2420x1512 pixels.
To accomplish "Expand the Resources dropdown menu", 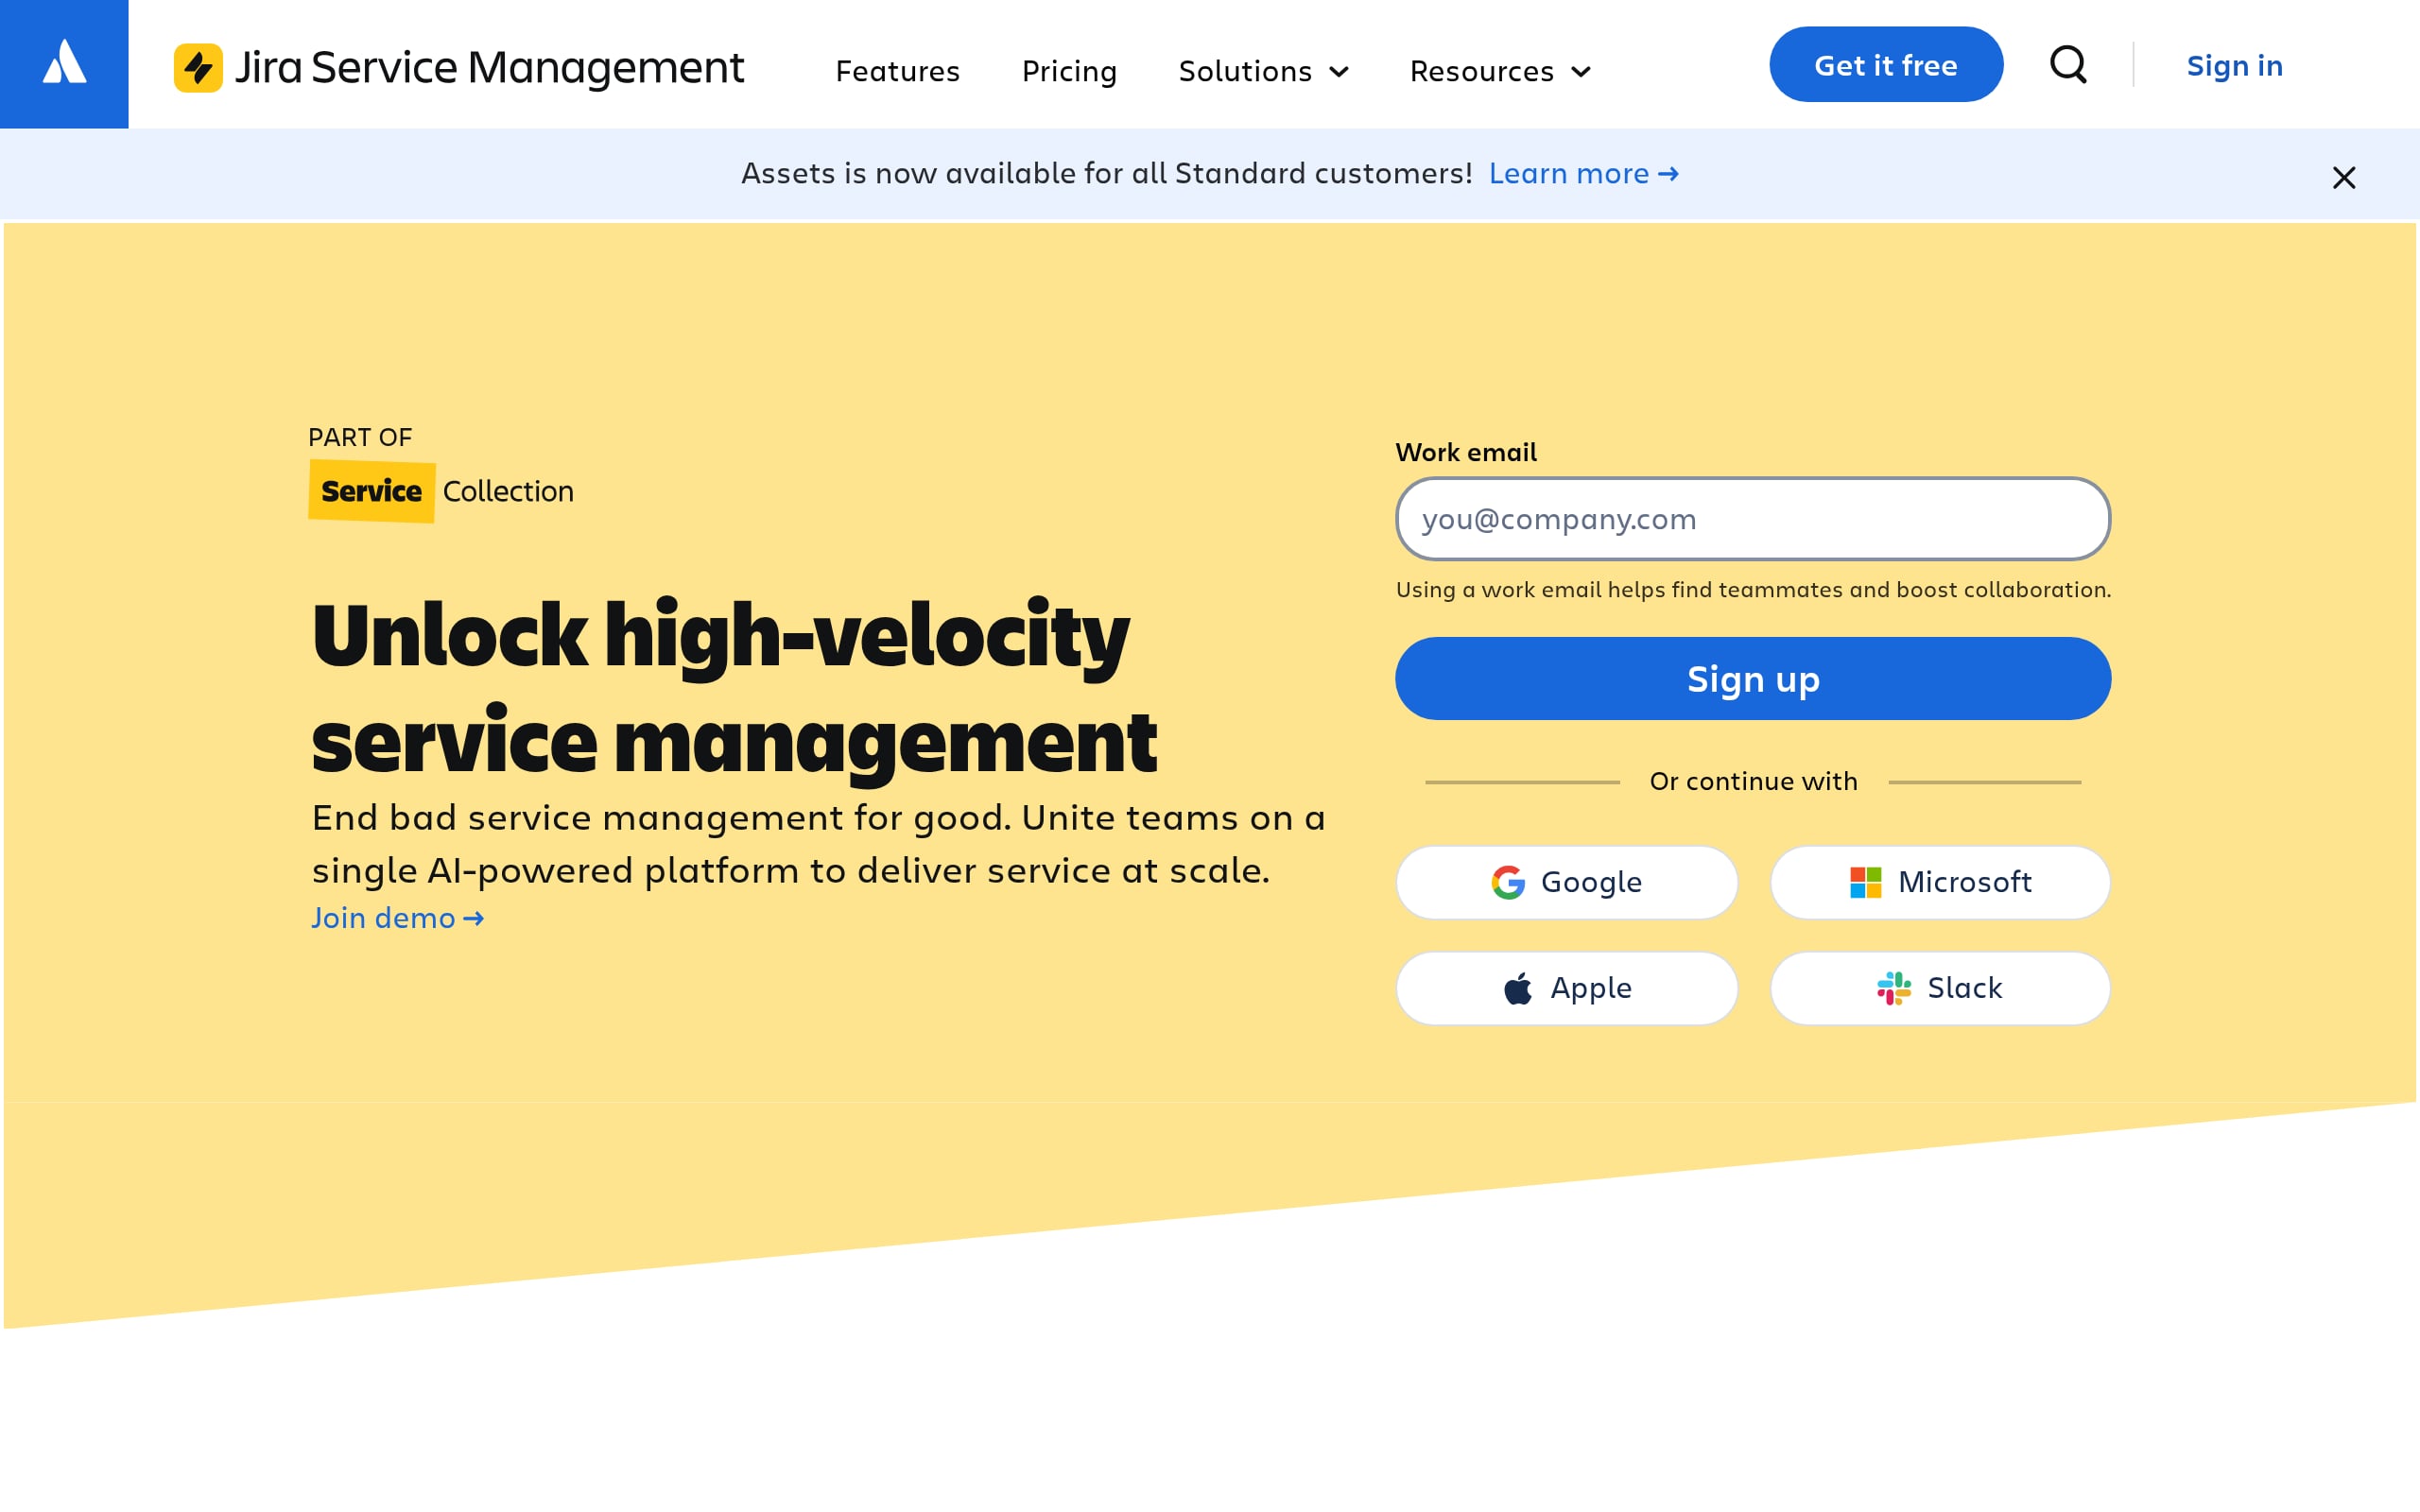I will [x=1500, y=71].
